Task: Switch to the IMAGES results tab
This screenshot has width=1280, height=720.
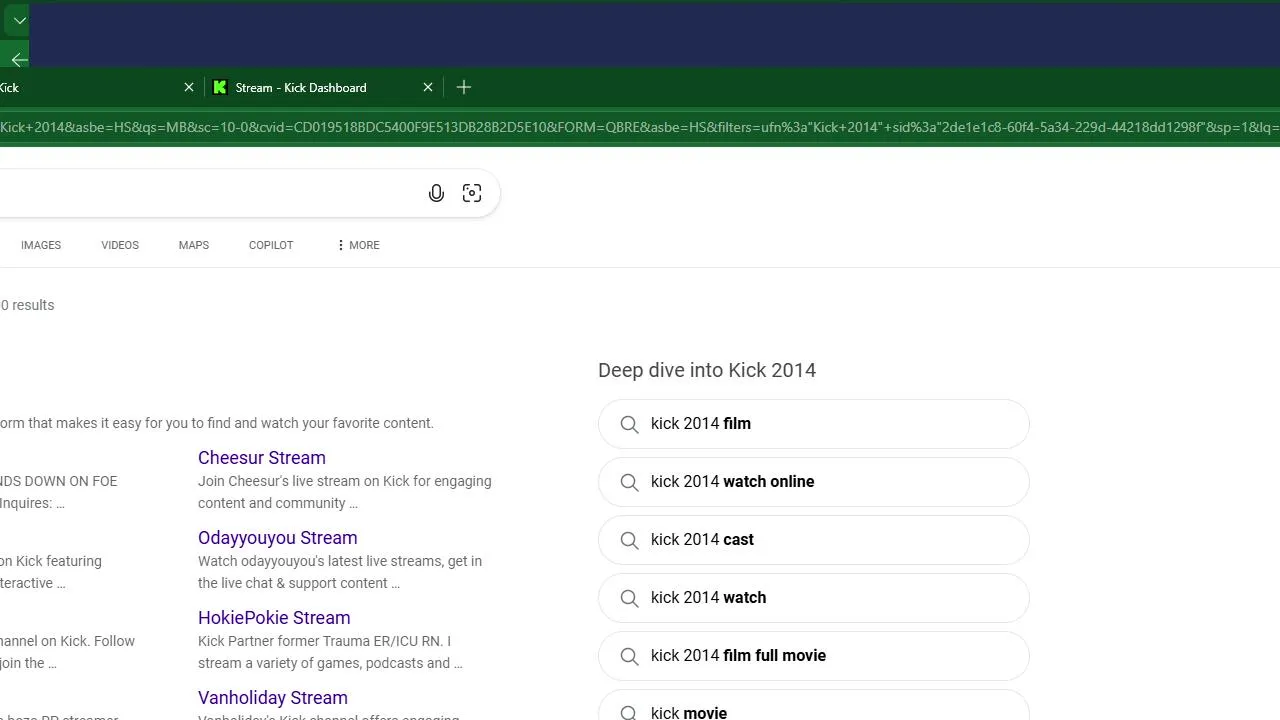Action: [41, 245]
